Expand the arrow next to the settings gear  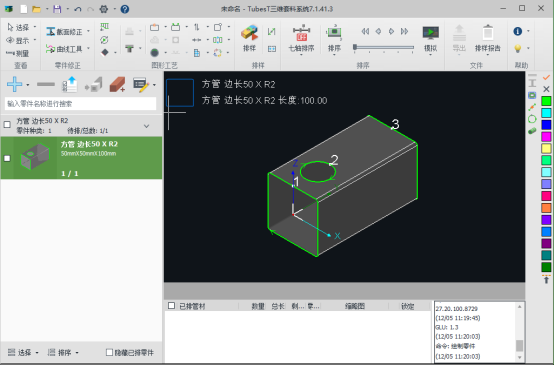(x=114, y=9)
